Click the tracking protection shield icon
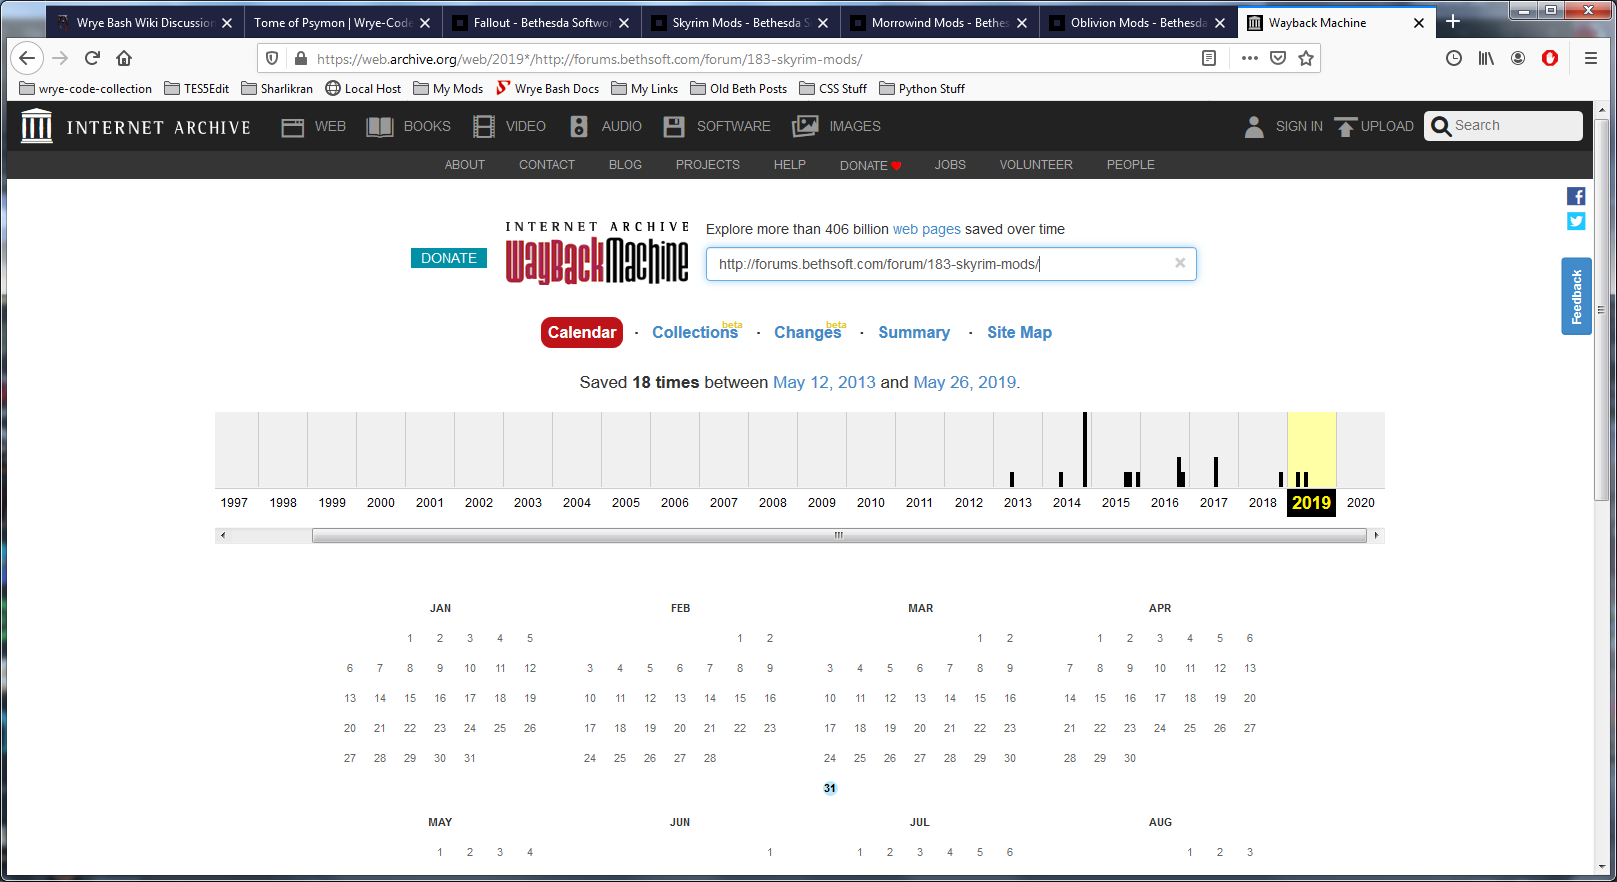1617x882 pixels. point(272,59)
